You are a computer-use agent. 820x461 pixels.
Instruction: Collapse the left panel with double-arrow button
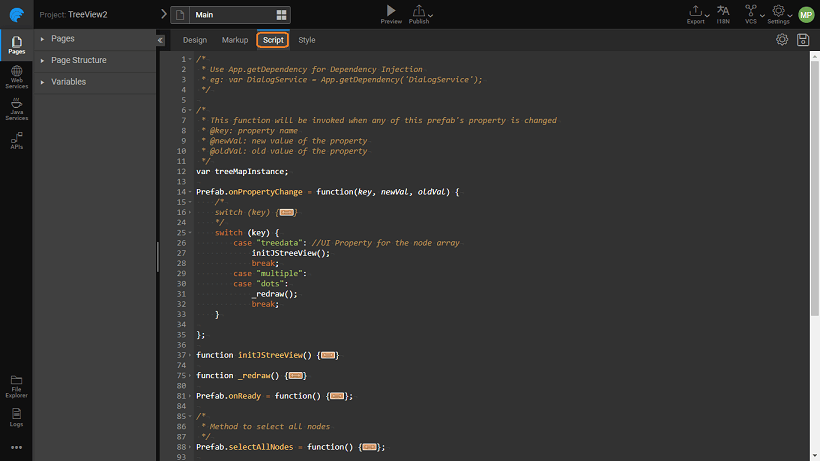(161, 40)
